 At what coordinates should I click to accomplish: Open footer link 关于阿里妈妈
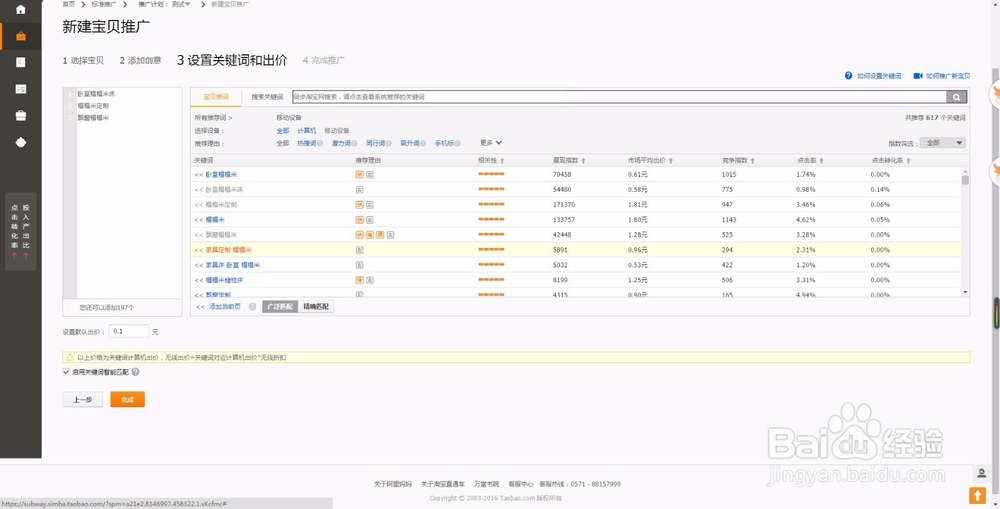click(x=393, y=484)
